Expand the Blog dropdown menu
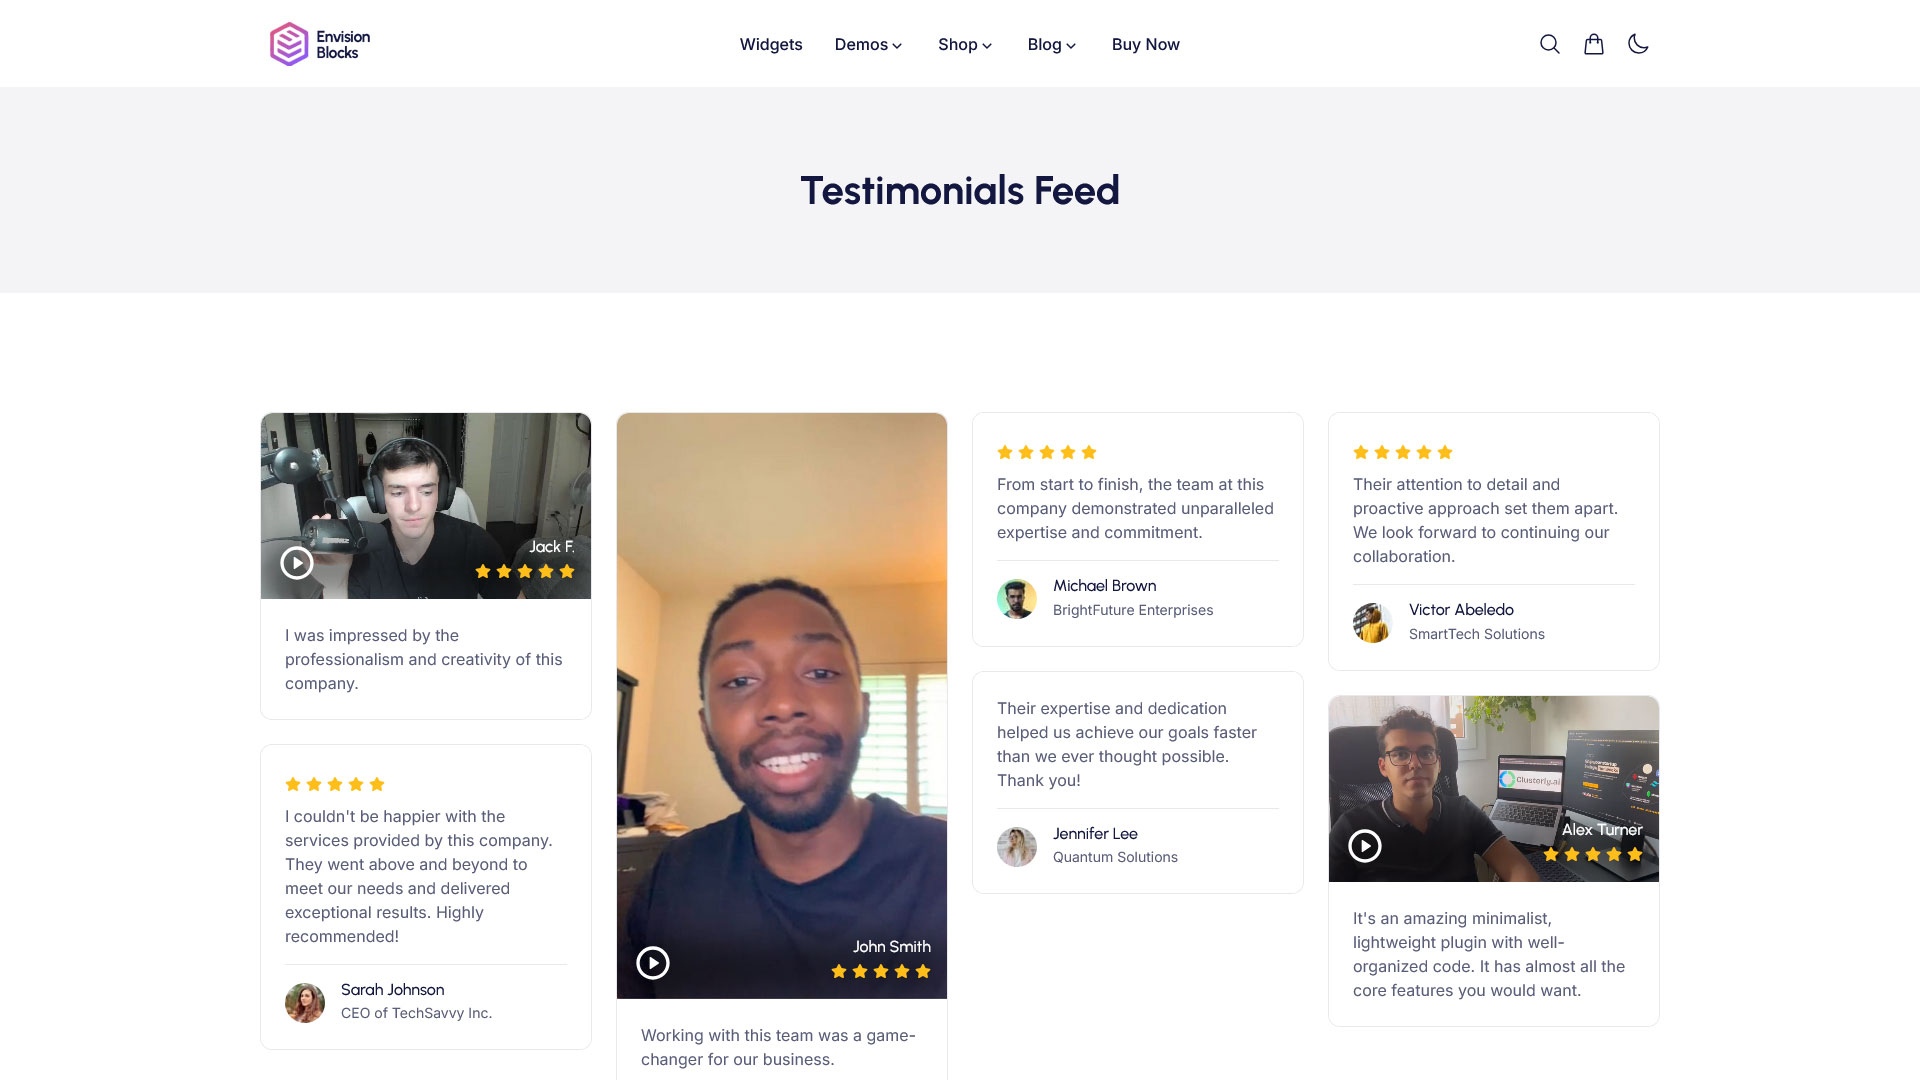 click(1051, 44)
